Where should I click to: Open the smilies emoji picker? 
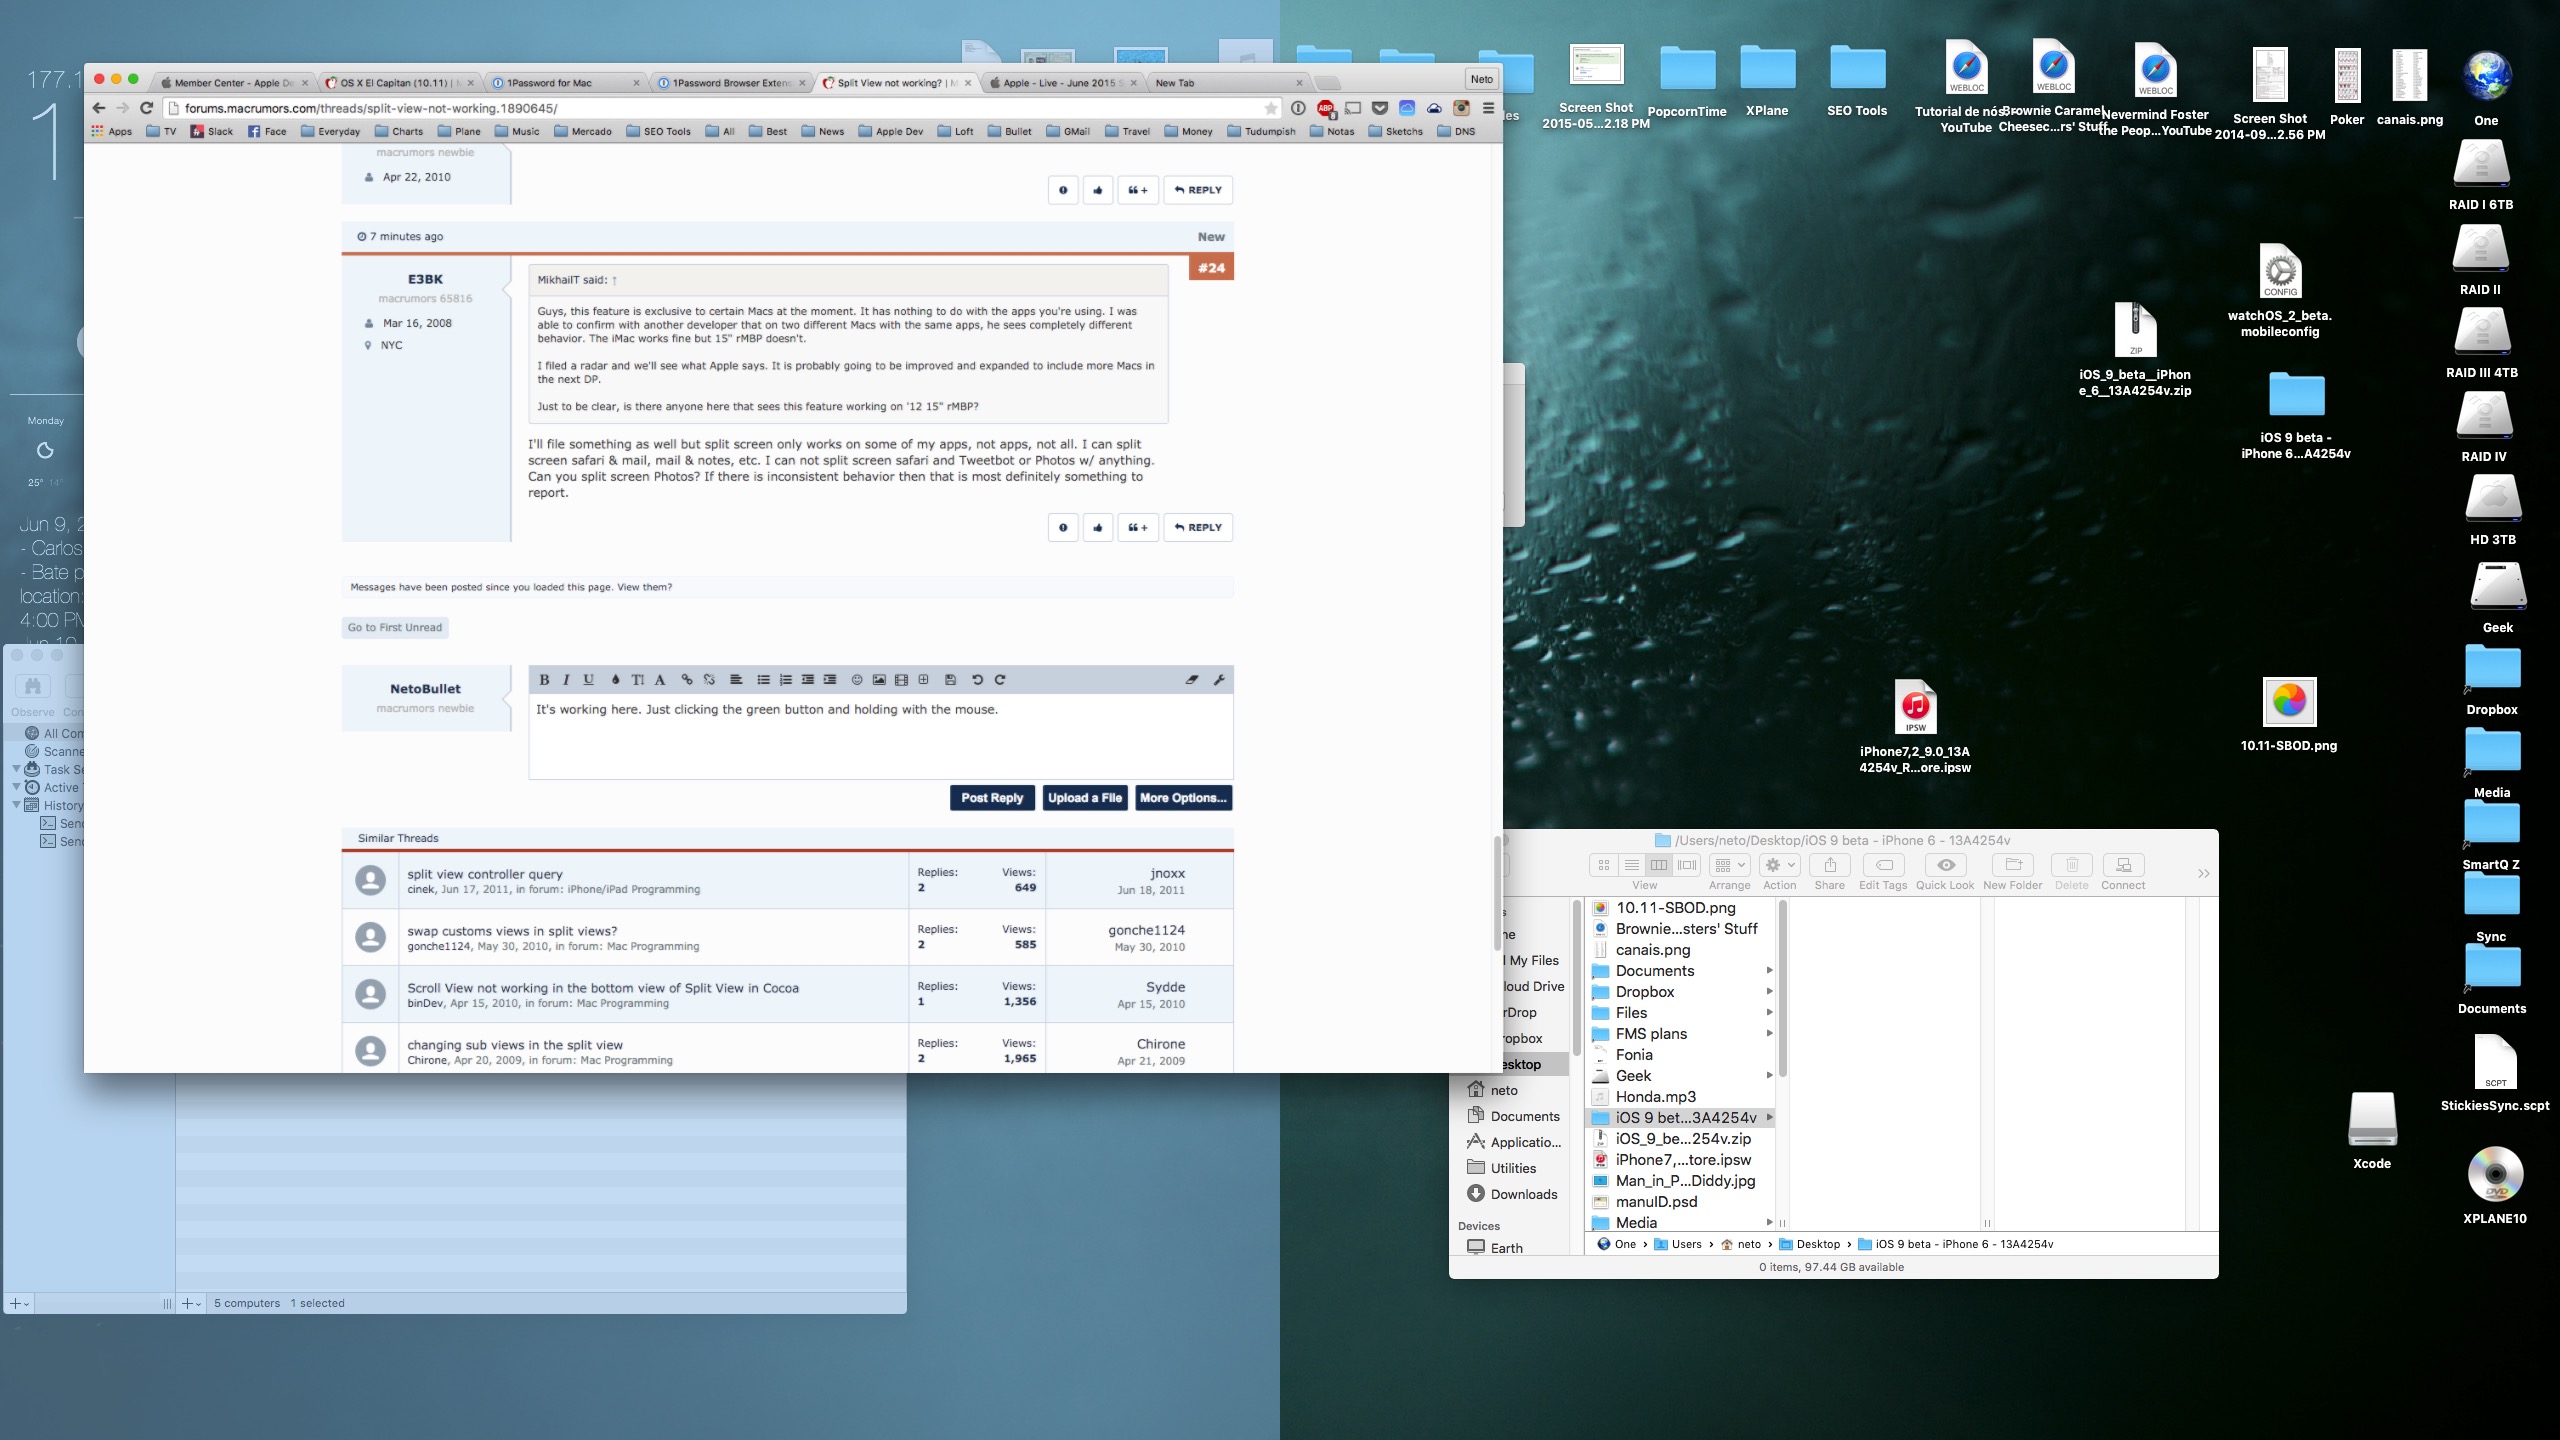click(x=857, y=680)
